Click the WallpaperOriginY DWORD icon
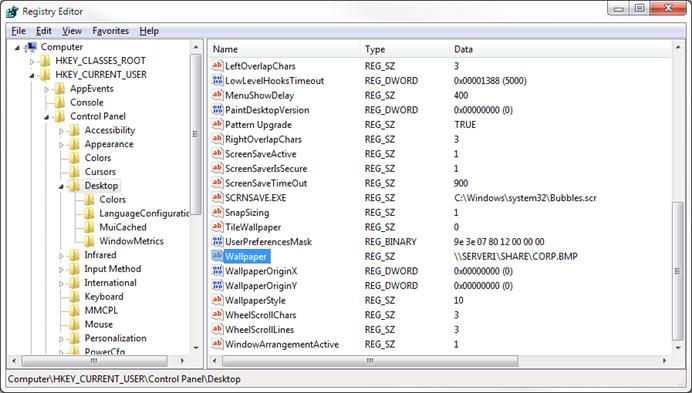Viewport: 692px width, 393px height. tap(217, 285)
